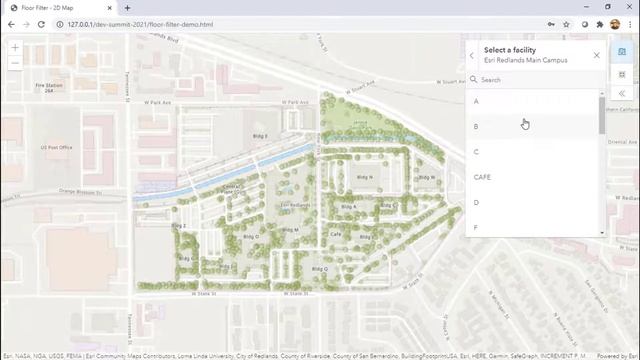Select facility A
The image size is (640, 360).
(x=532, y=101)
